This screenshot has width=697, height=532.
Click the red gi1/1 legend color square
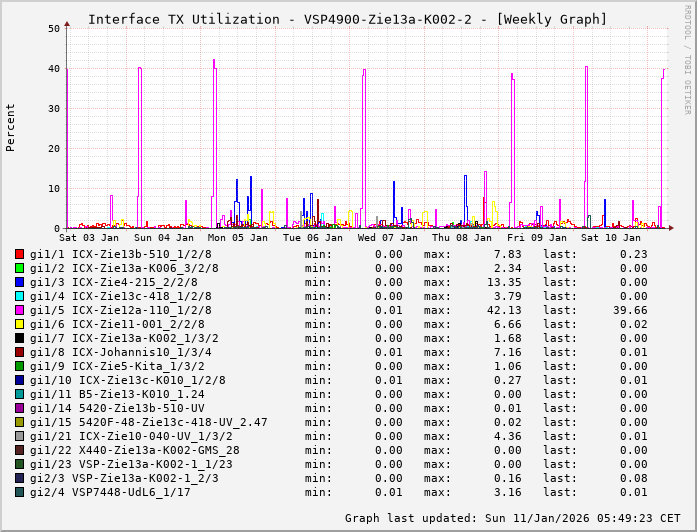tap(20, 254)
